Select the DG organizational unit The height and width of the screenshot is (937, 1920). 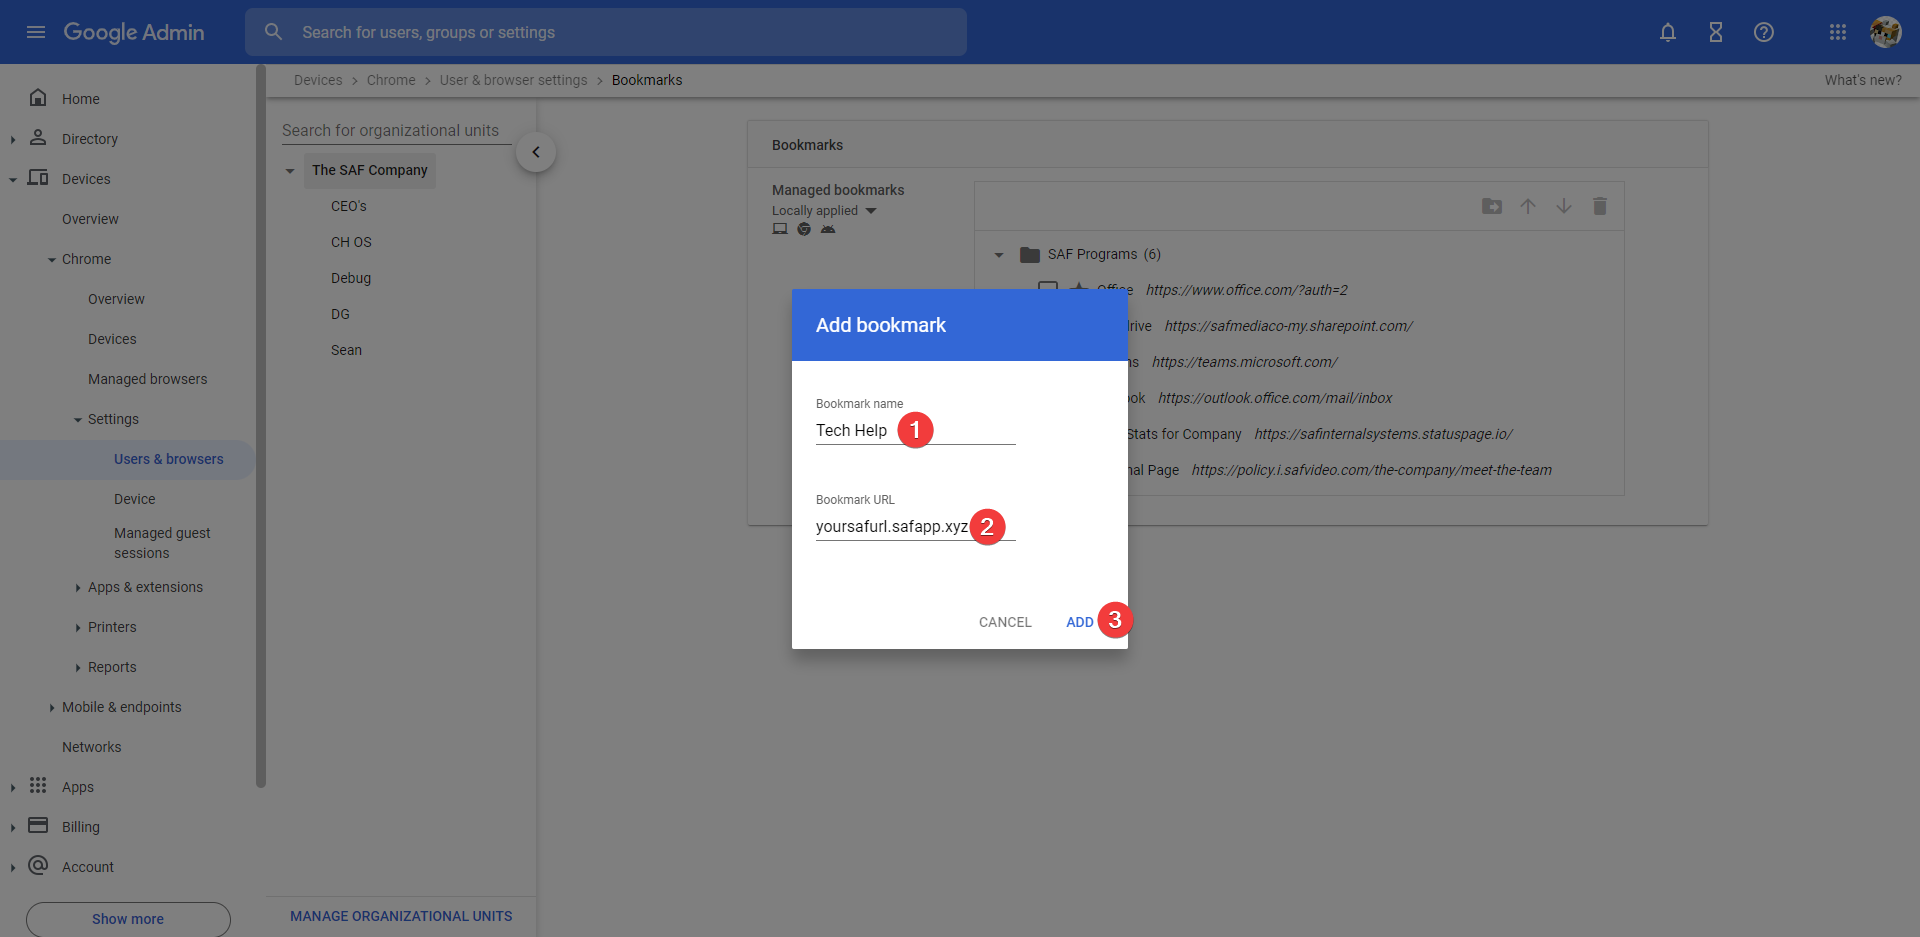(340, 314)
